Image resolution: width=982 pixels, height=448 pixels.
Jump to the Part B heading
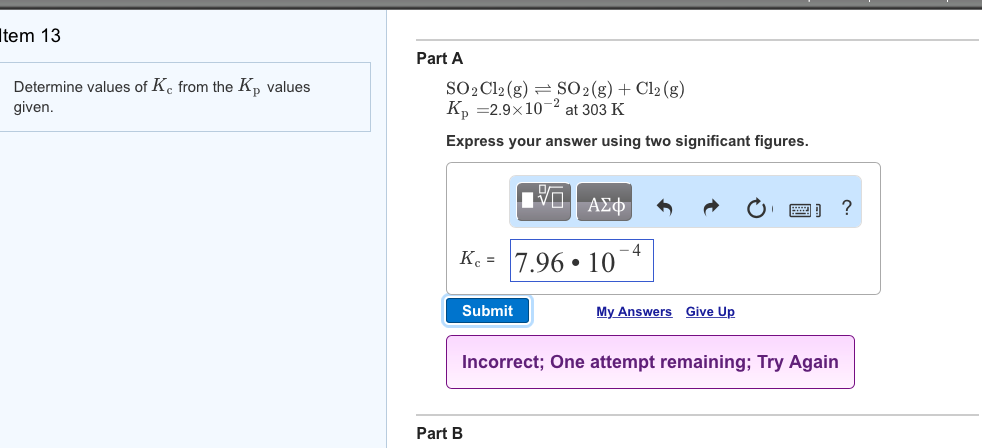point(439,433)
